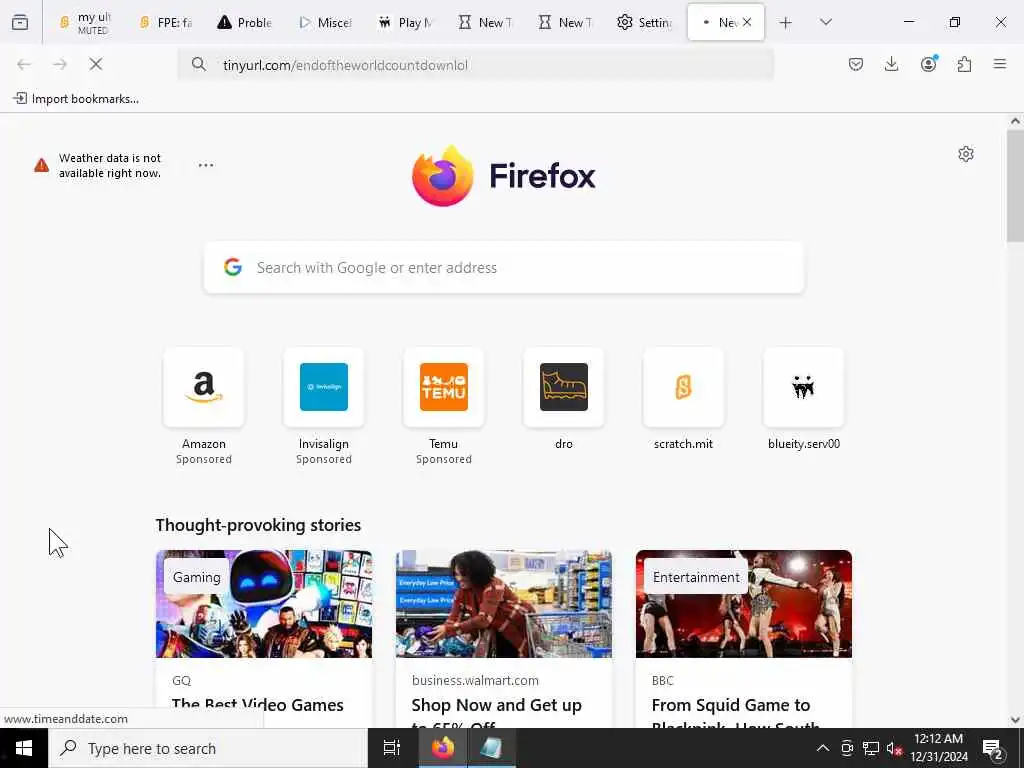Image resolution: width=1024 pixels, height=768 pixels.
Task: Expand the list all tabs chevron
Action: (x=826, y=22)
